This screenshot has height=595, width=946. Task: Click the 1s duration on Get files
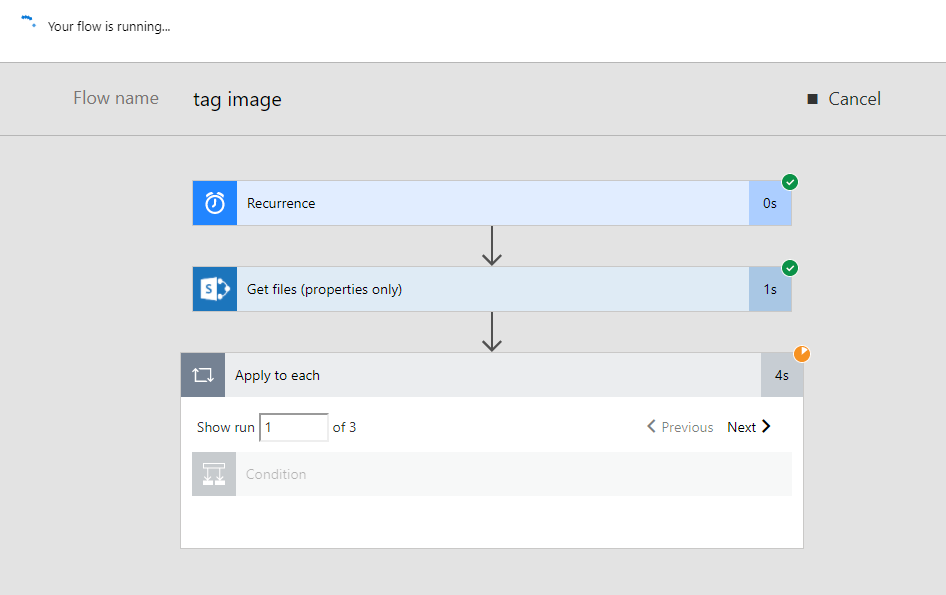(x=769, y=289)
